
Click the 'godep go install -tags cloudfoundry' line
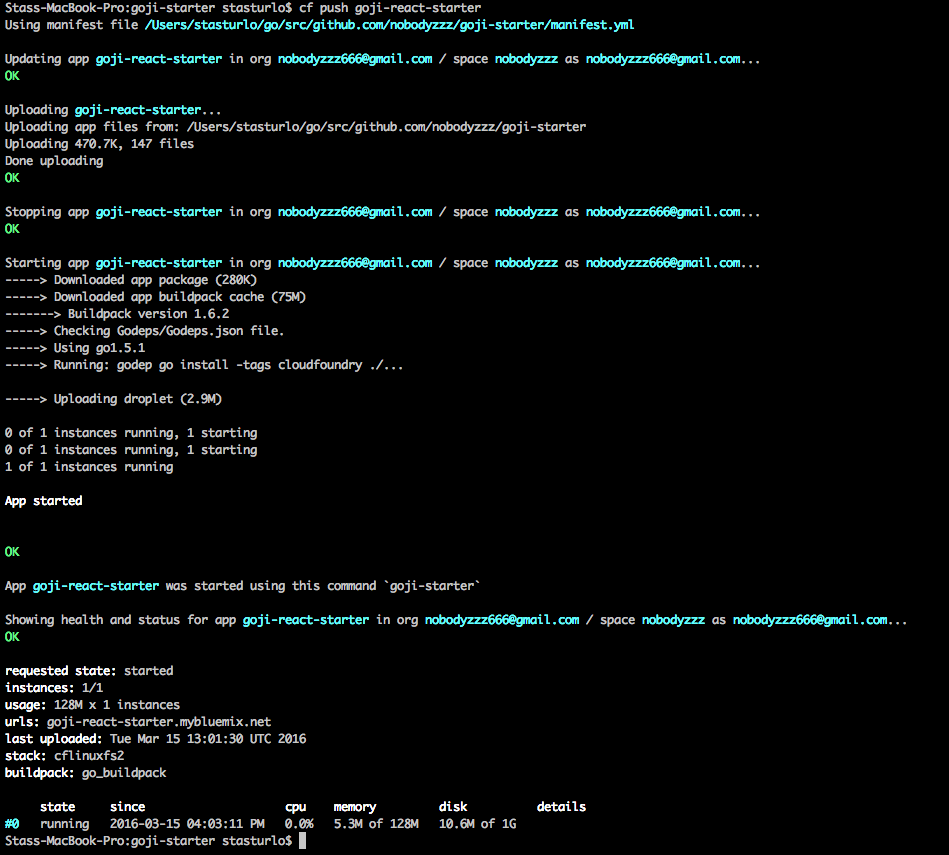[204, 365]
